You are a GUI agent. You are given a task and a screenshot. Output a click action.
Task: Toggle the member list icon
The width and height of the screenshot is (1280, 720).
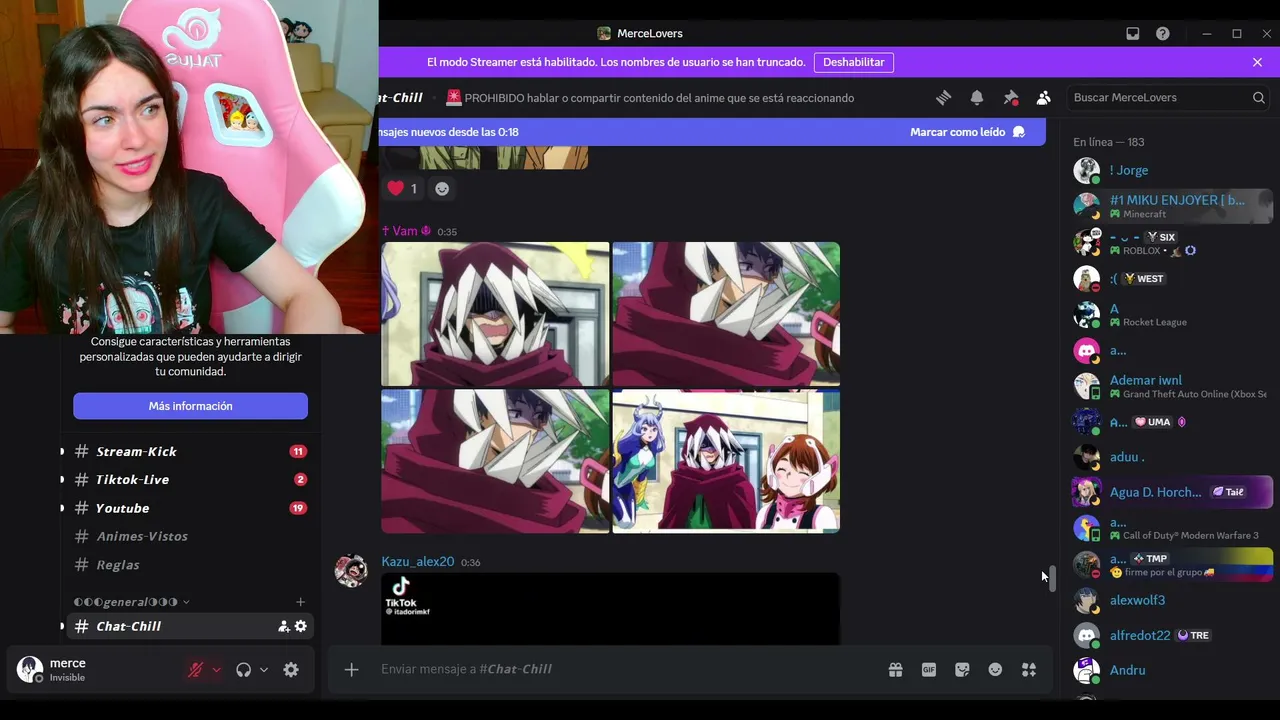(1044, 98)
